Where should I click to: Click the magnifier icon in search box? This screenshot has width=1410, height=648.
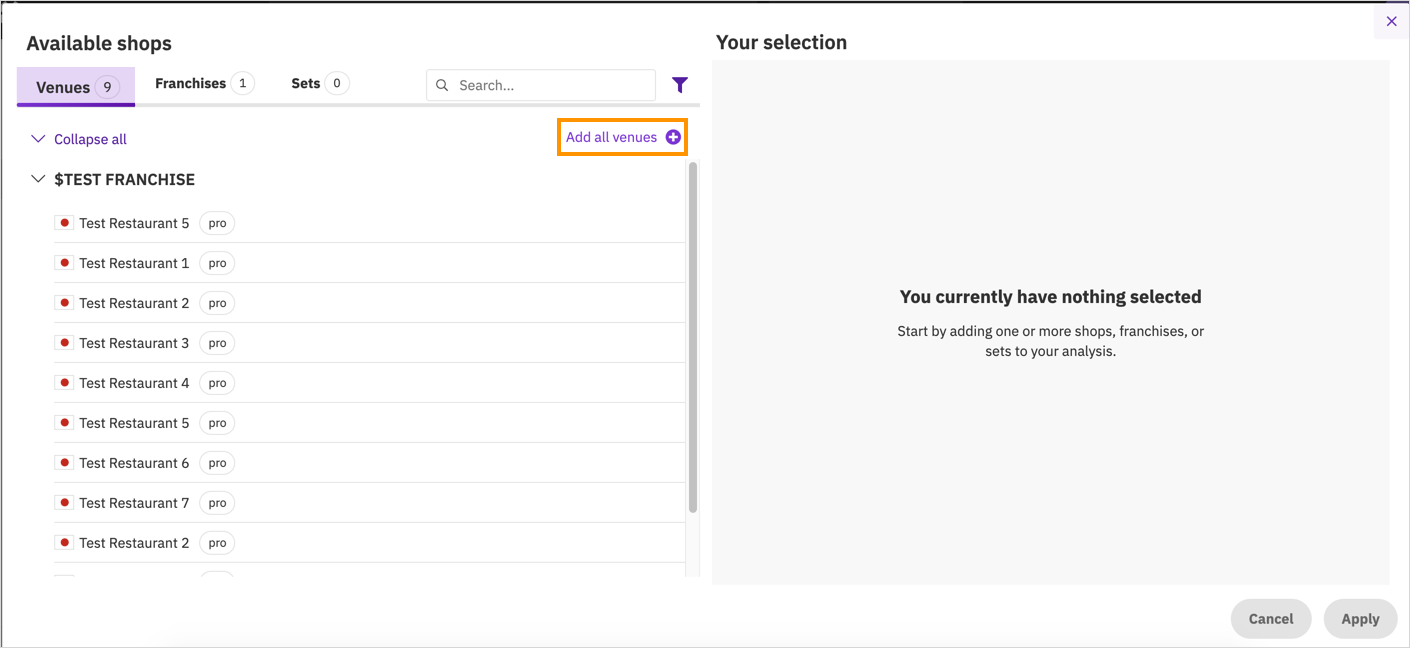(x=442, y=85)
